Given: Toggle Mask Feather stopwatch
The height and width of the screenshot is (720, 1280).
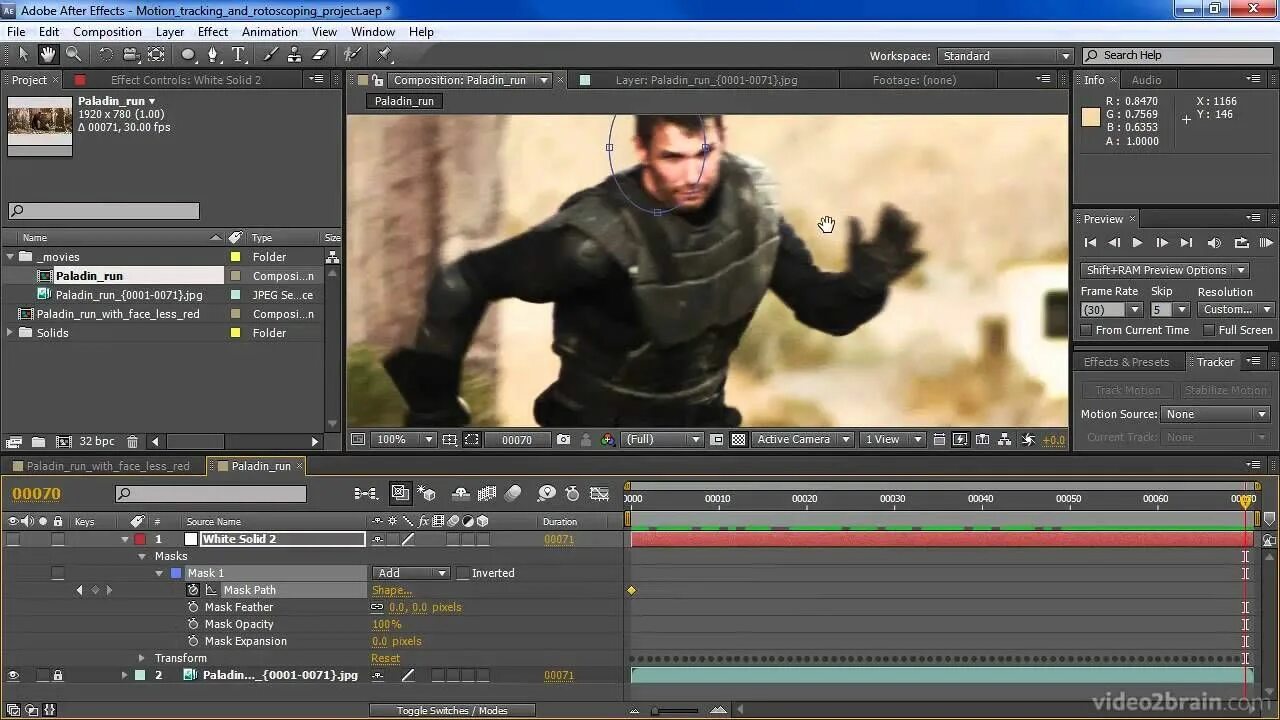Looking at the screenshot, I should (193, 607).
